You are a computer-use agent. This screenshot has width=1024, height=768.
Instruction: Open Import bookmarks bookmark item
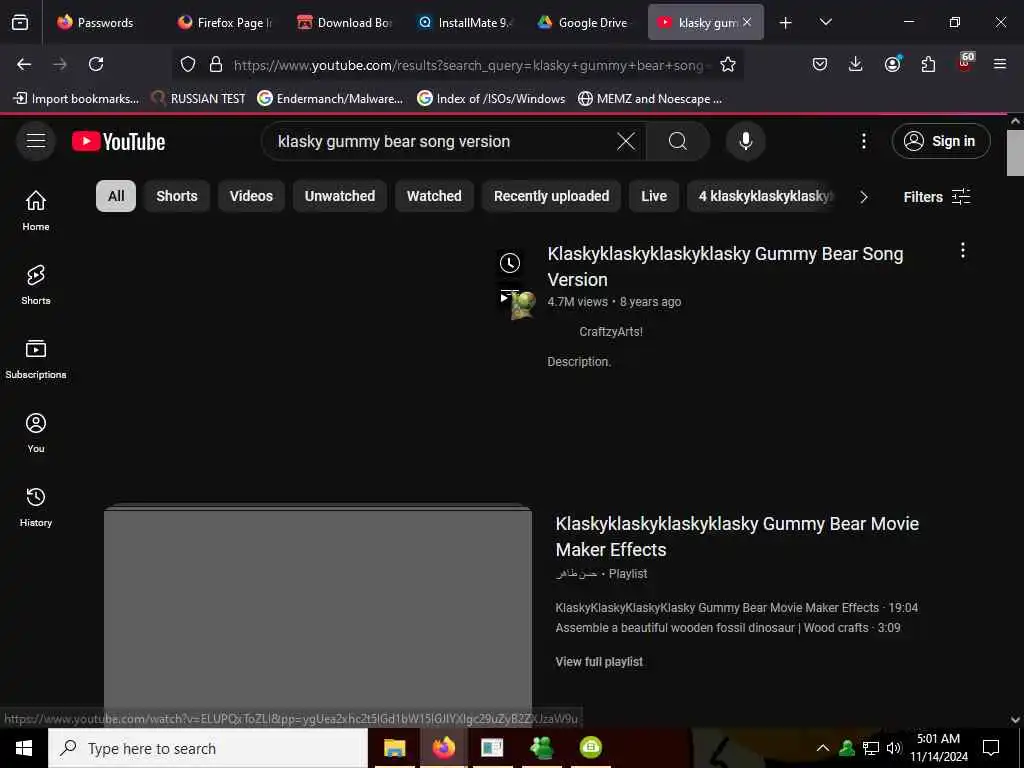(76, 99)
